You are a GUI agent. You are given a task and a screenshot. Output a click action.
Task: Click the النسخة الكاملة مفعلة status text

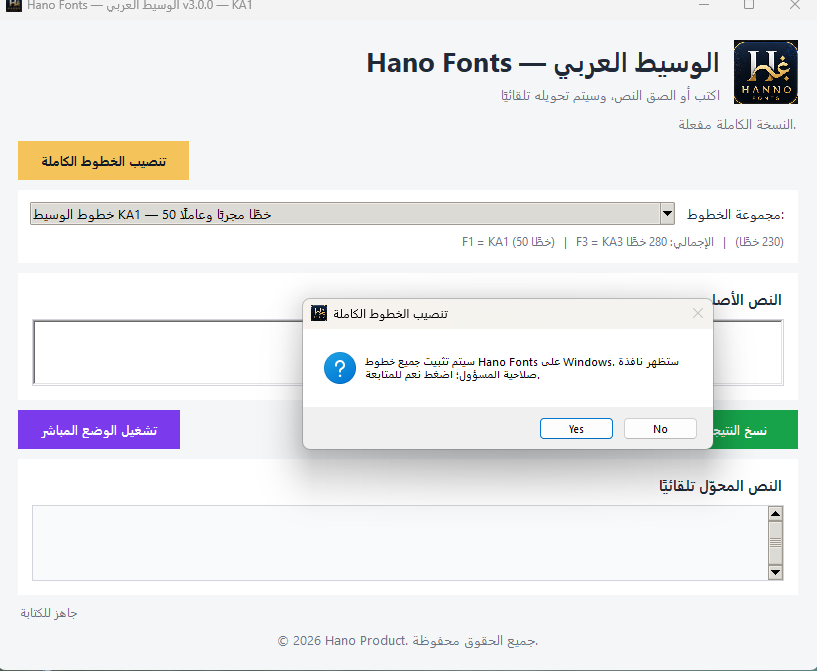(737, 125)
